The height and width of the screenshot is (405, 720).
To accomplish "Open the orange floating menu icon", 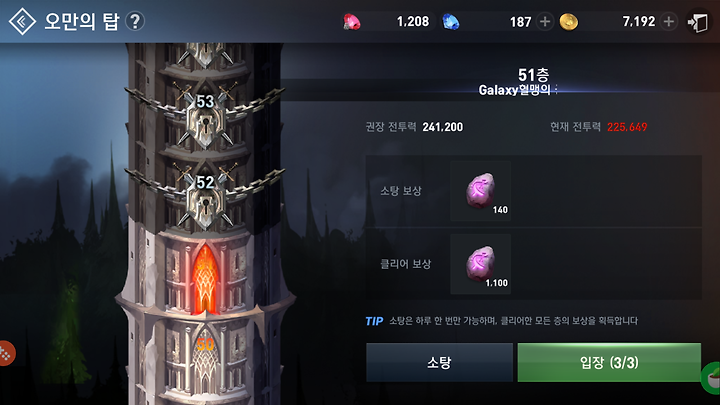I will point(6,353).
